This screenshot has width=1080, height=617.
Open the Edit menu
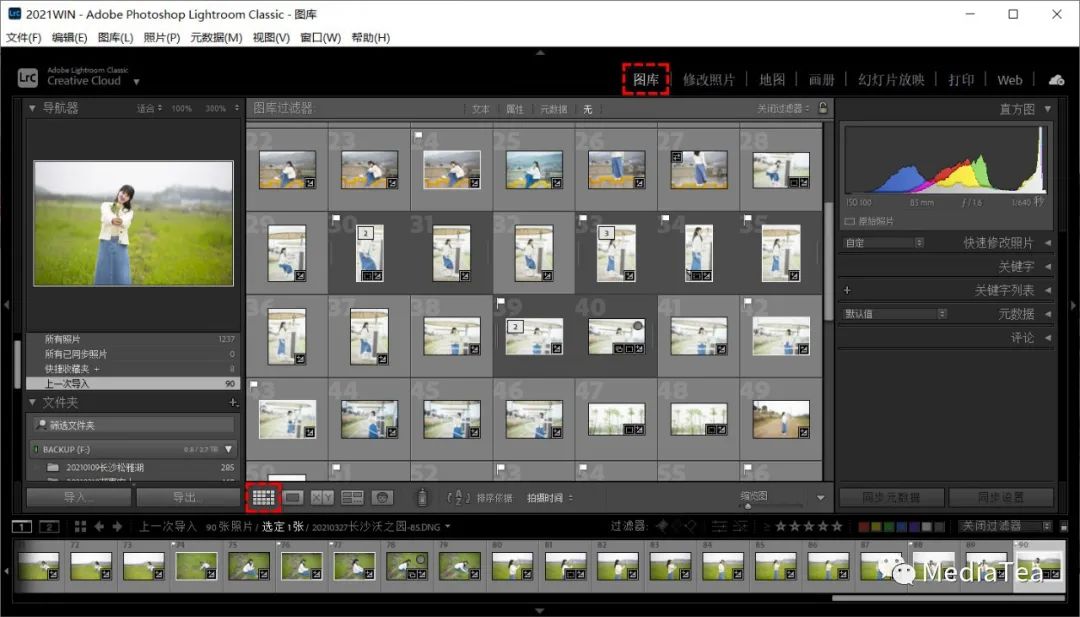click(x=70, y=37)
